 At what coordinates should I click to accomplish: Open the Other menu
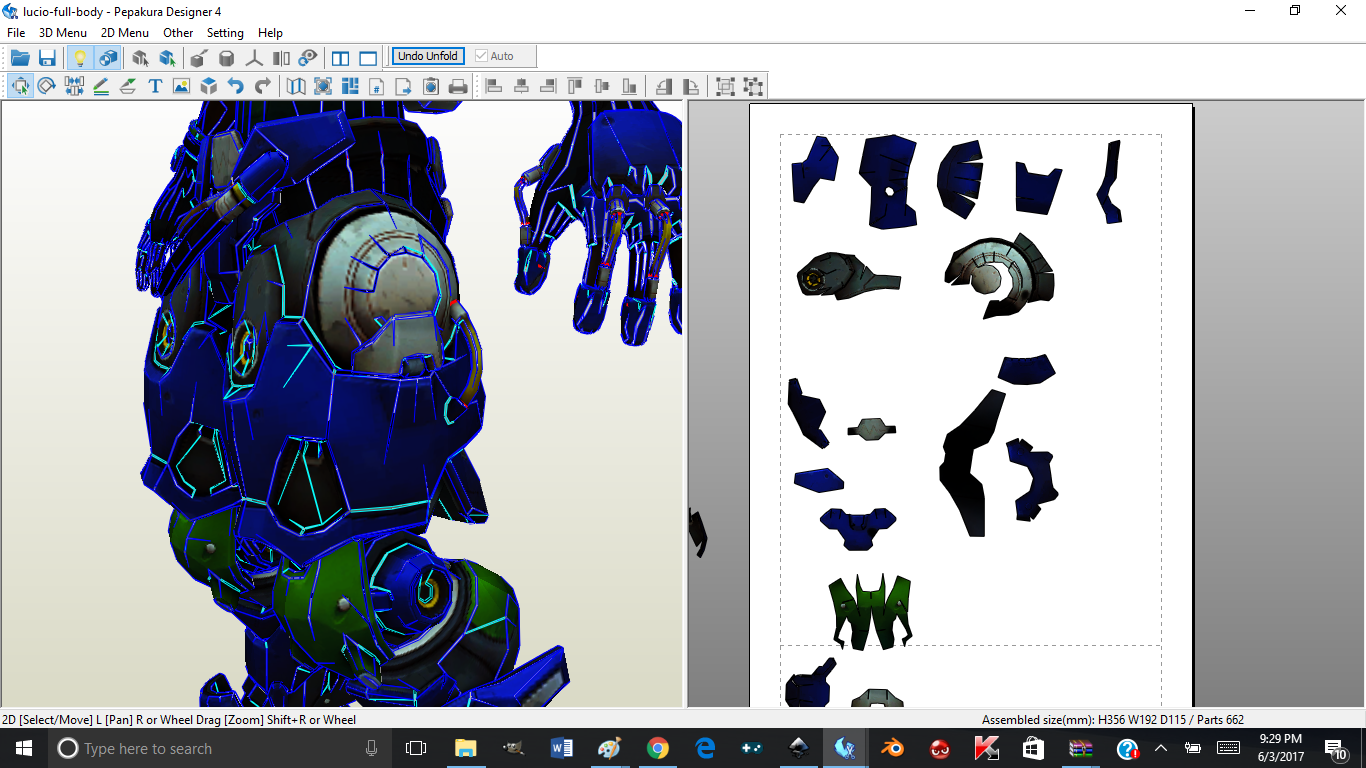178,33
